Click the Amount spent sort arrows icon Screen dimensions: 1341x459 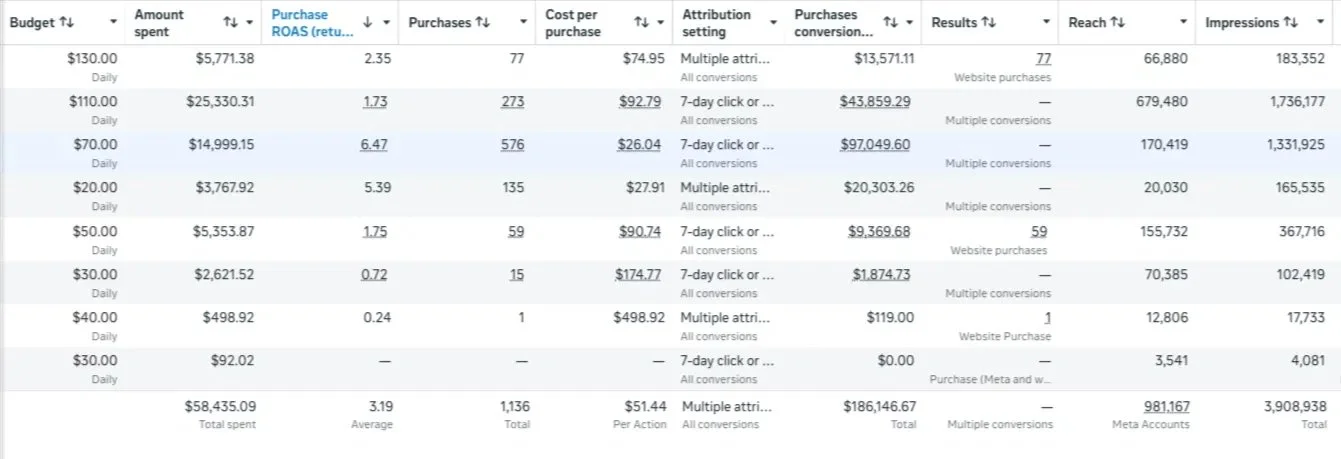231,22
